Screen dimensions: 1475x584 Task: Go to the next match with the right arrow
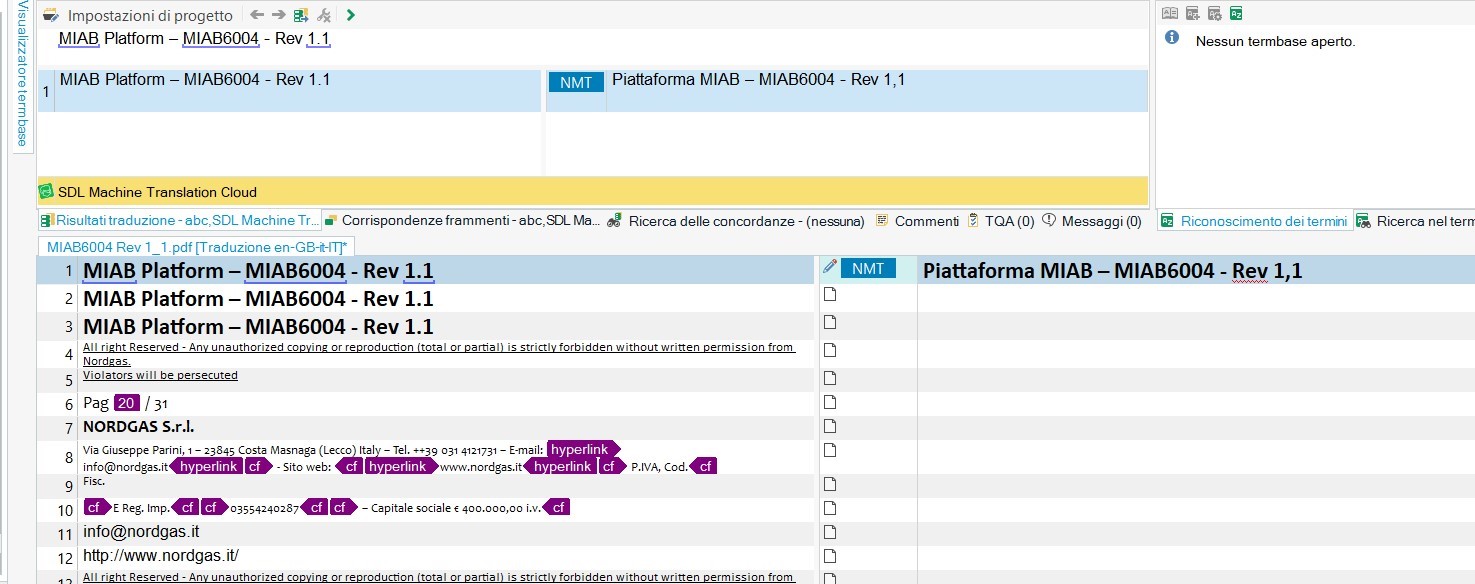pos(279,15)
